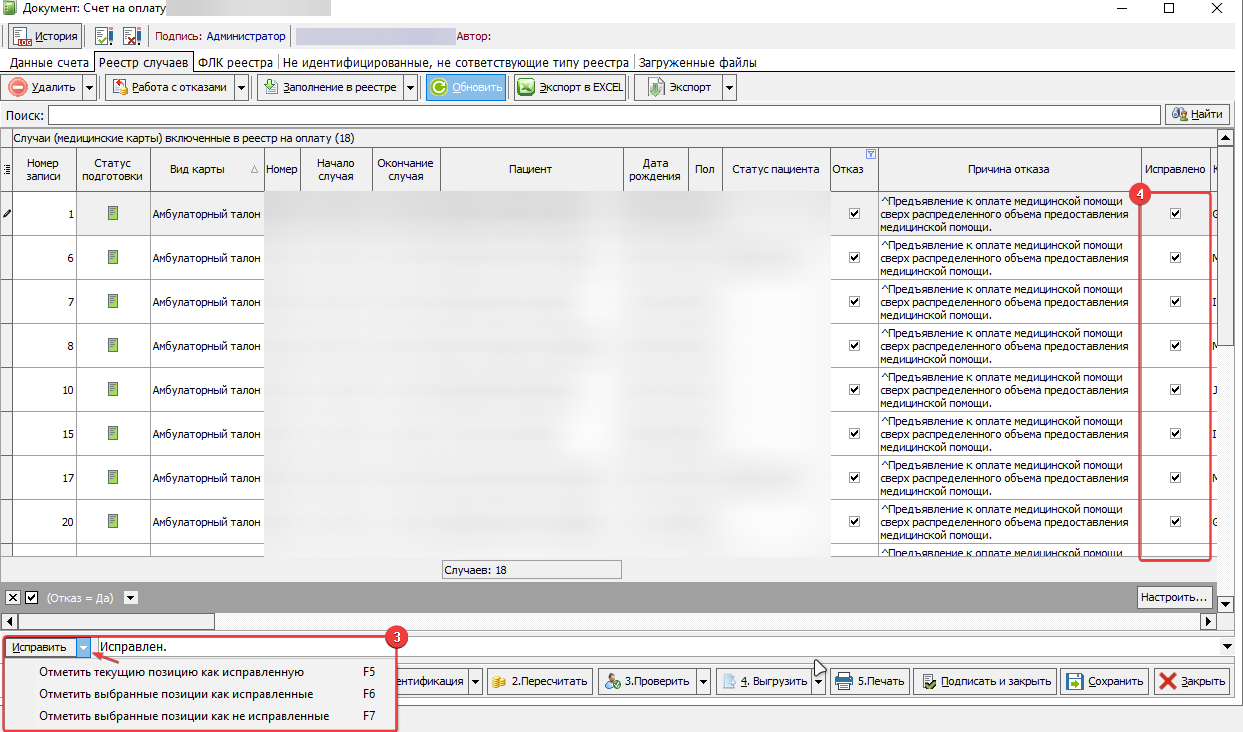Toggle the Отказ = Да filter checkbox
Viewport: 1243px width, 732px height.
(31, 597)
